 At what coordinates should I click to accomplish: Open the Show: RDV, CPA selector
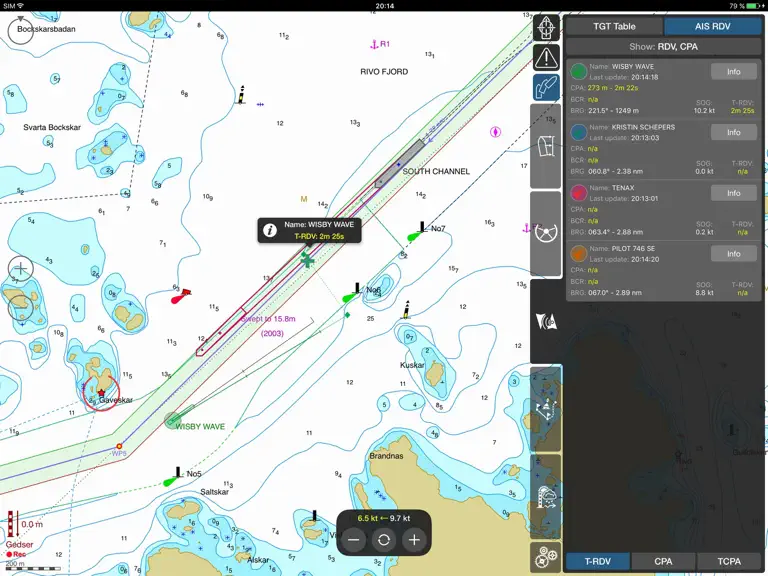[663, 47]
